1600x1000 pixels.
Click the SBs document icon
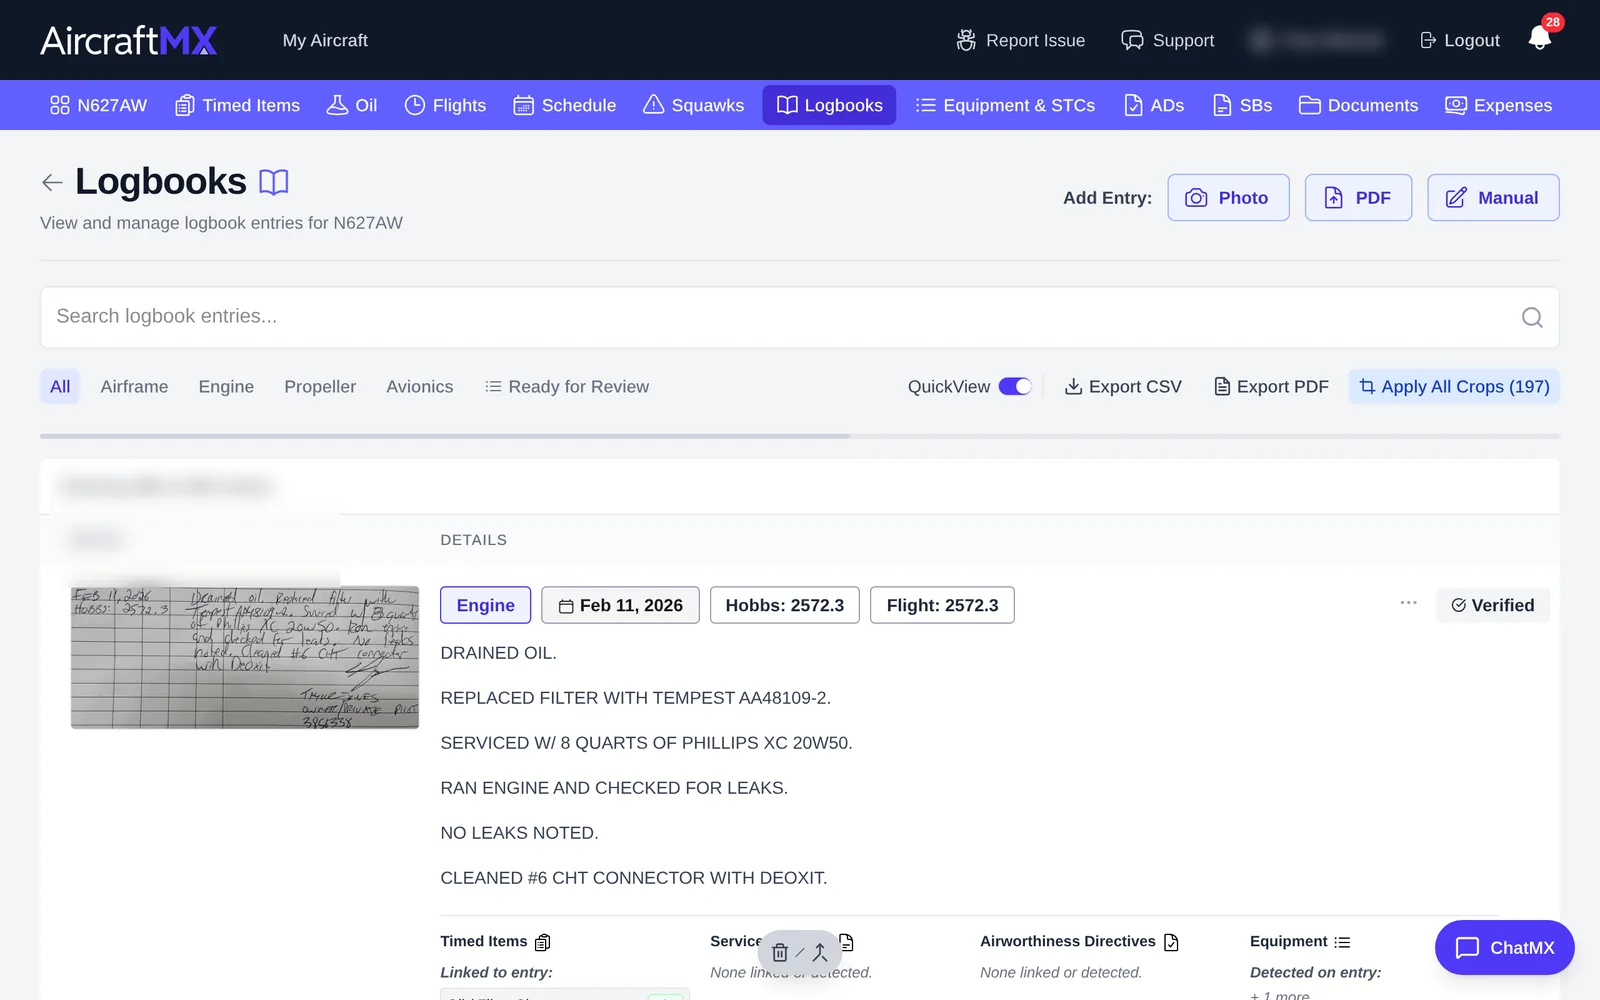click(x=1222, y=105)
